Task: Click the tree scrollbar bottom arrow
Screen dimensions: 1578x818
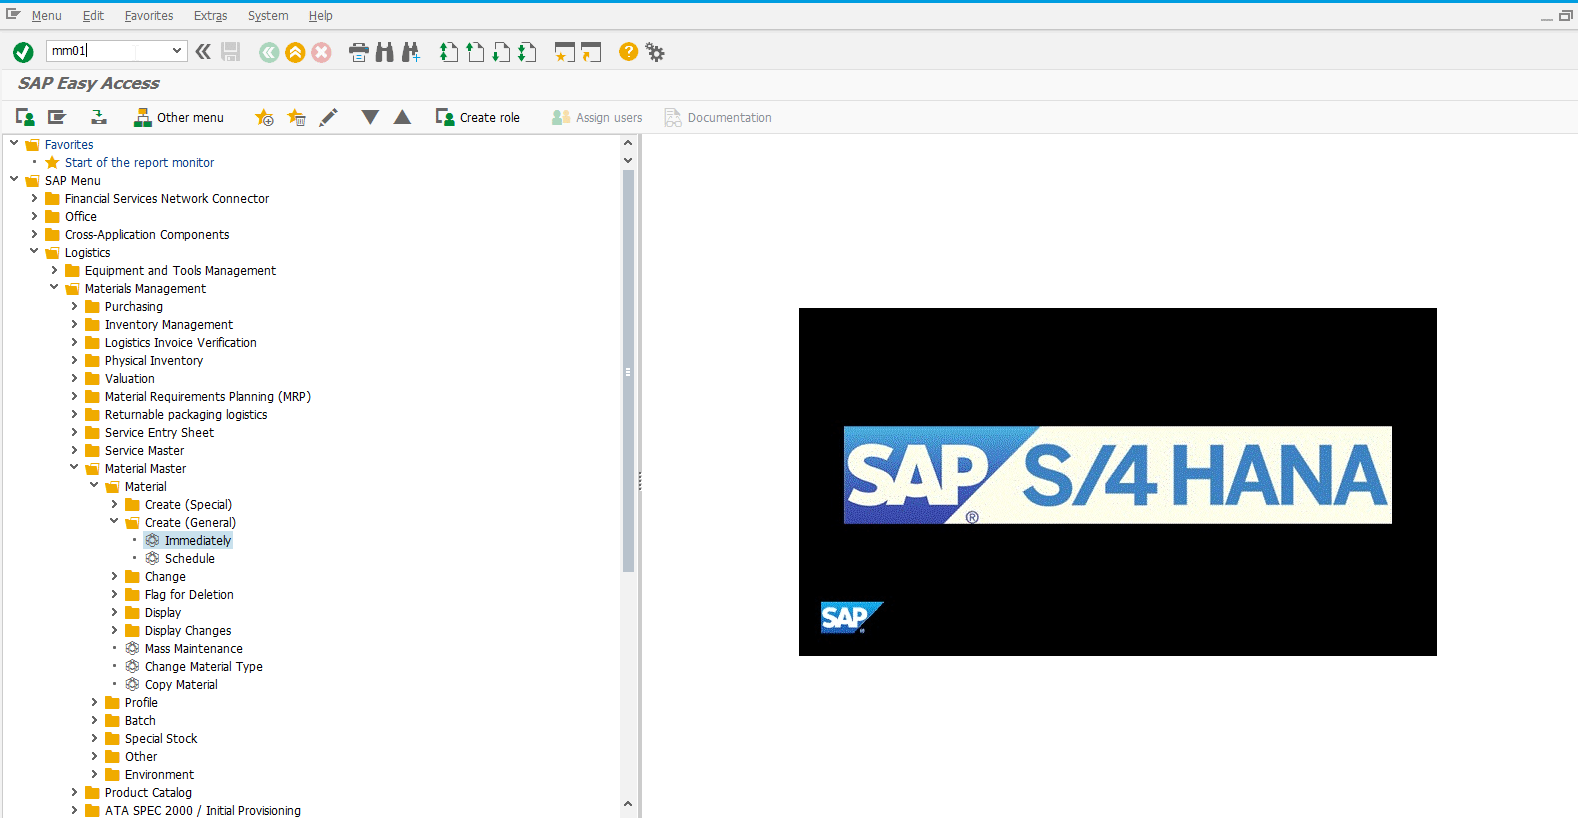Action: [628, 803]
